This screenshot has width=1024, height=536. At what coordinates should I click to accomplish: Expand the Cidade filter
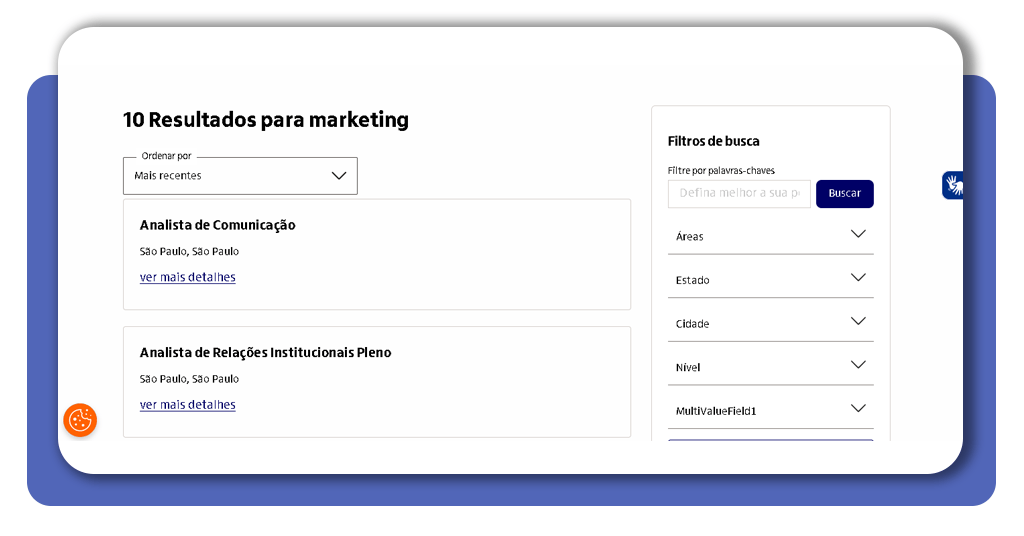point(771,323)
